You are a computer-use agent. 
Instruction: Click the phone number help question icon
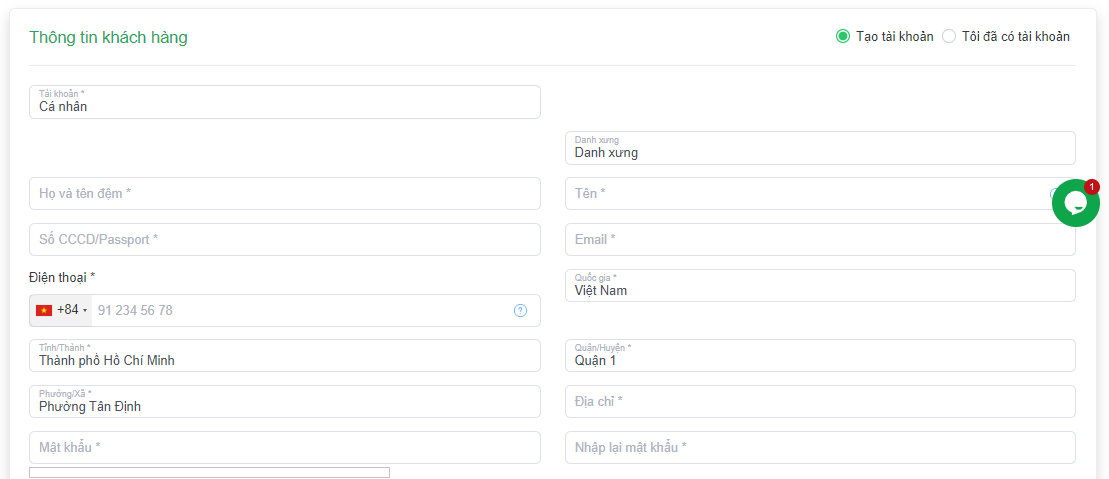[520, 310]
